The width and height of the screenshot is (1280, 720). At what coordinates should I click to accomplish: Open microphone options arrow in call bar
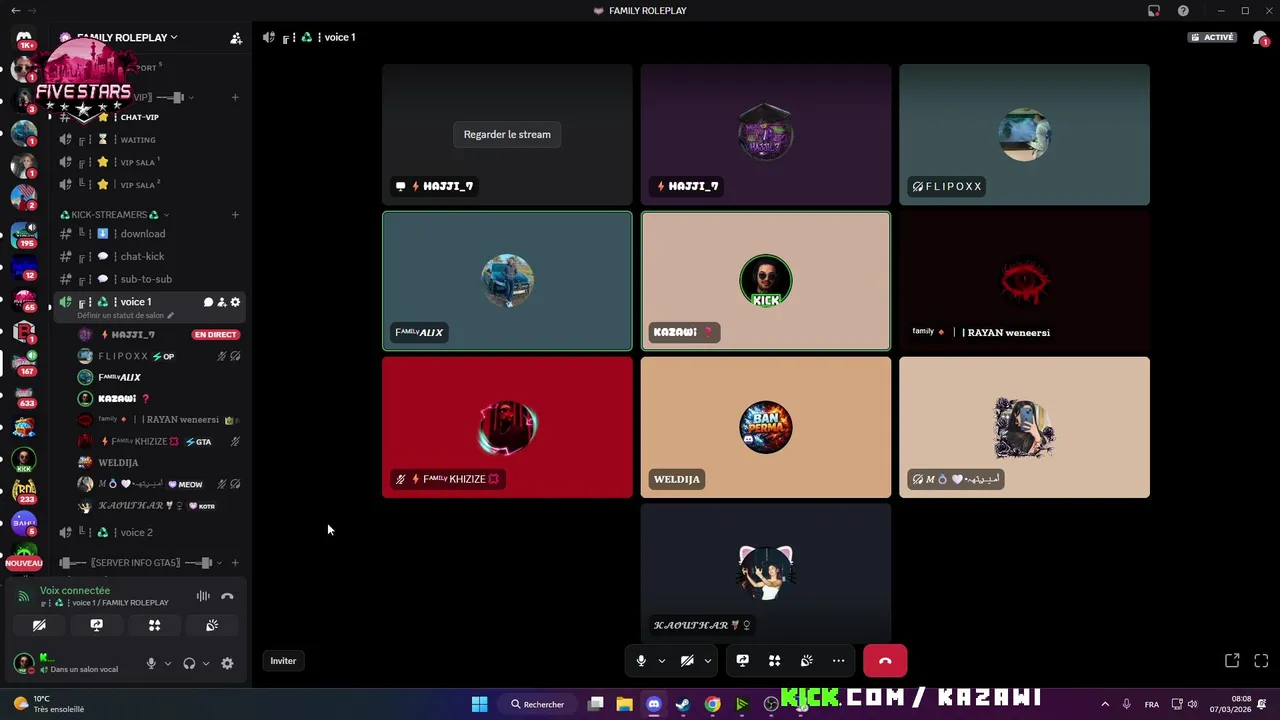[x=661, y=661]
